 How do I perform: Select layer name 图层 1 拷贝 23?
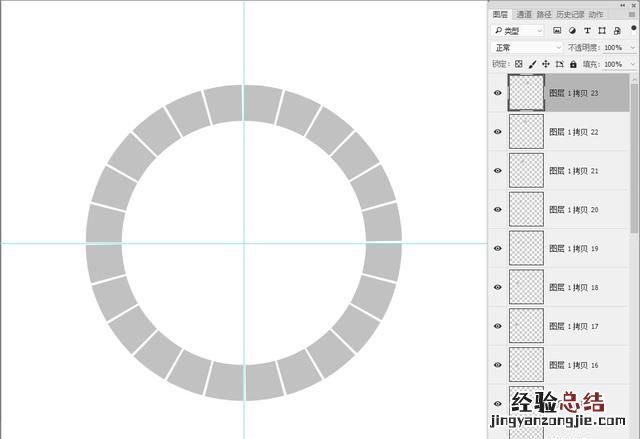[x=573, y=93]
